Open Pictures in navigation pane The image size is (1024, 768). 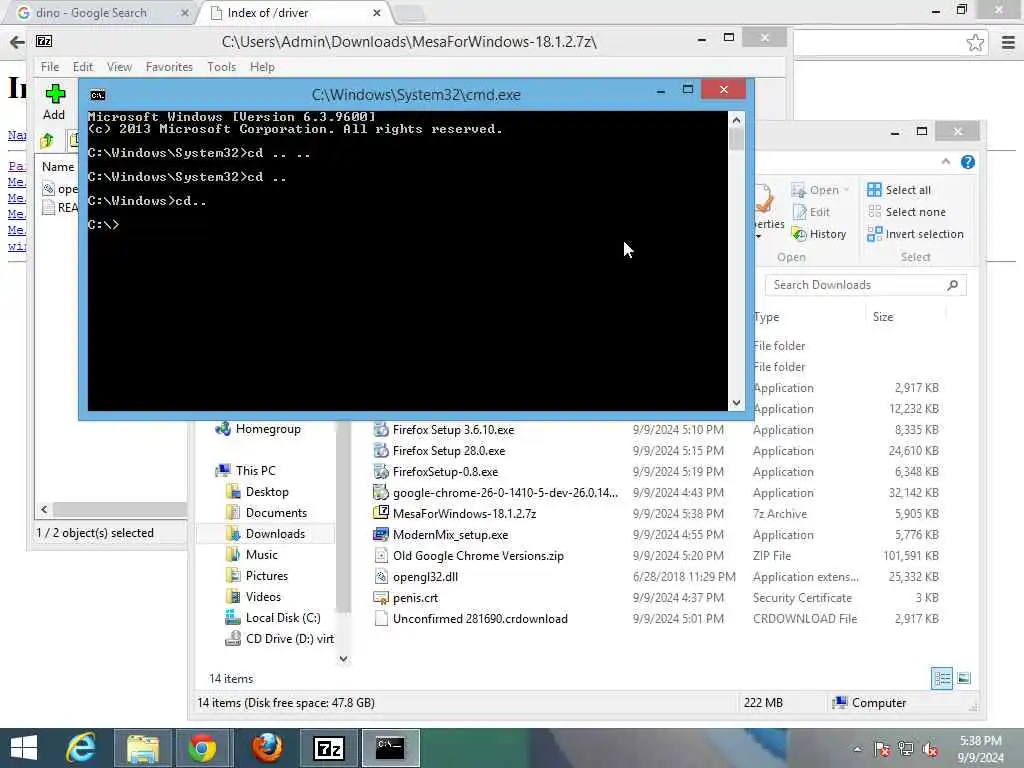(257, 575)
